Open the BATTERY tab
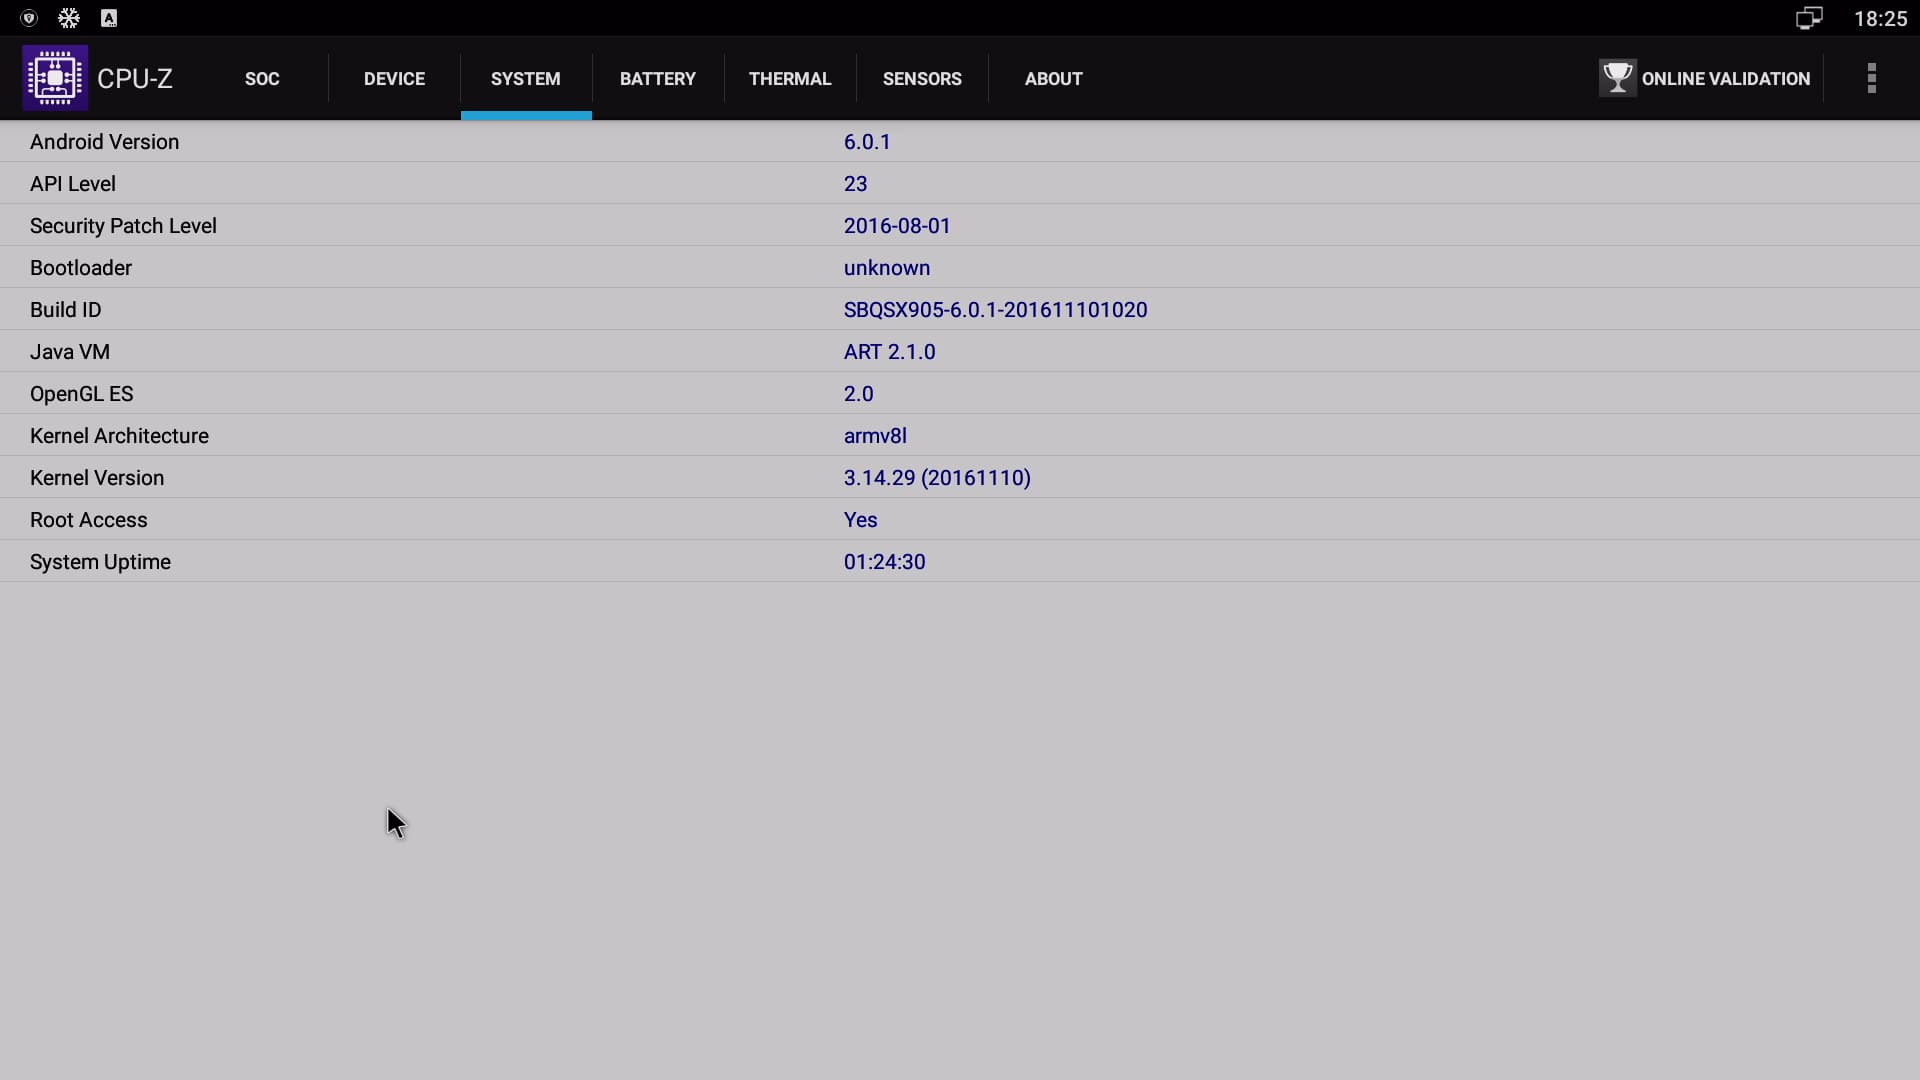Screen dimensions: 1920x1080 point(657,79)
